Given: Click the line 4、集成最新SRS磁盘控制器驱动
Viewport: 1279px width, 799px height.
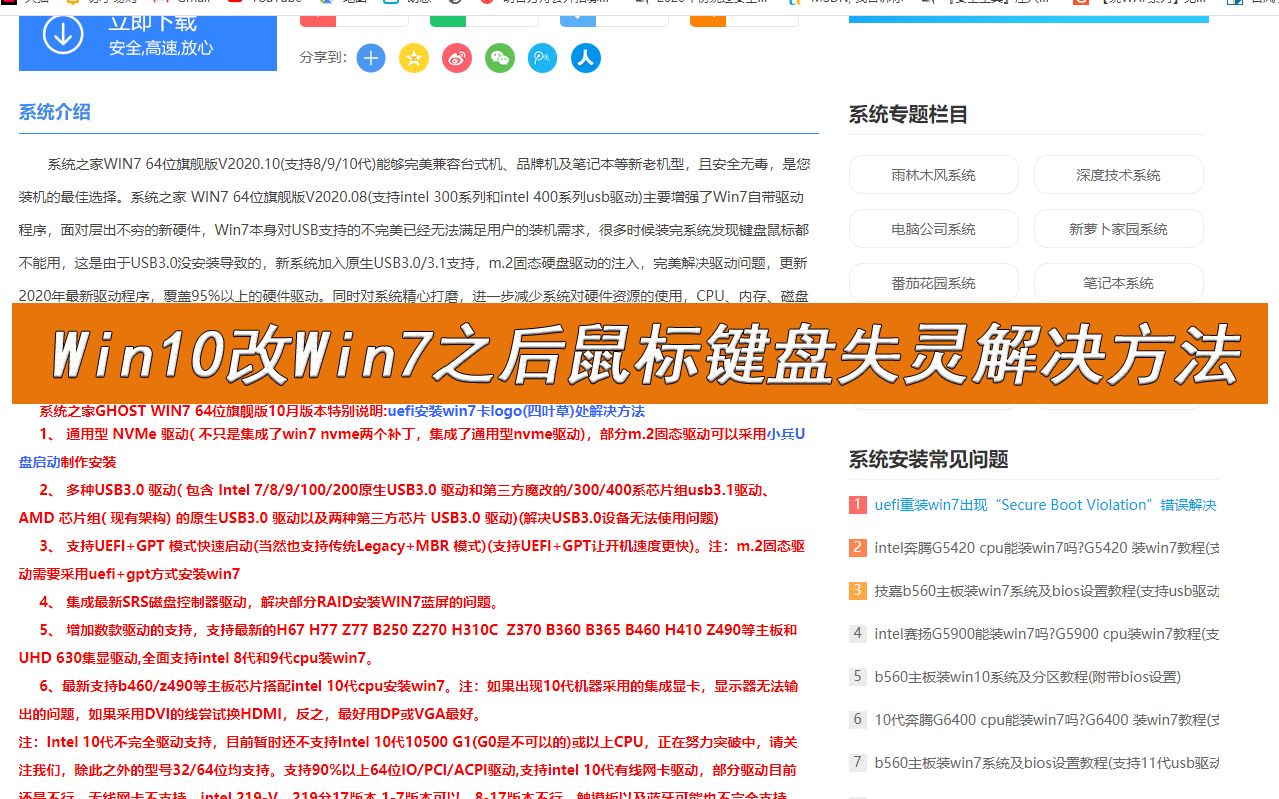Looking at the screenshot, I should tap(269, 602).
